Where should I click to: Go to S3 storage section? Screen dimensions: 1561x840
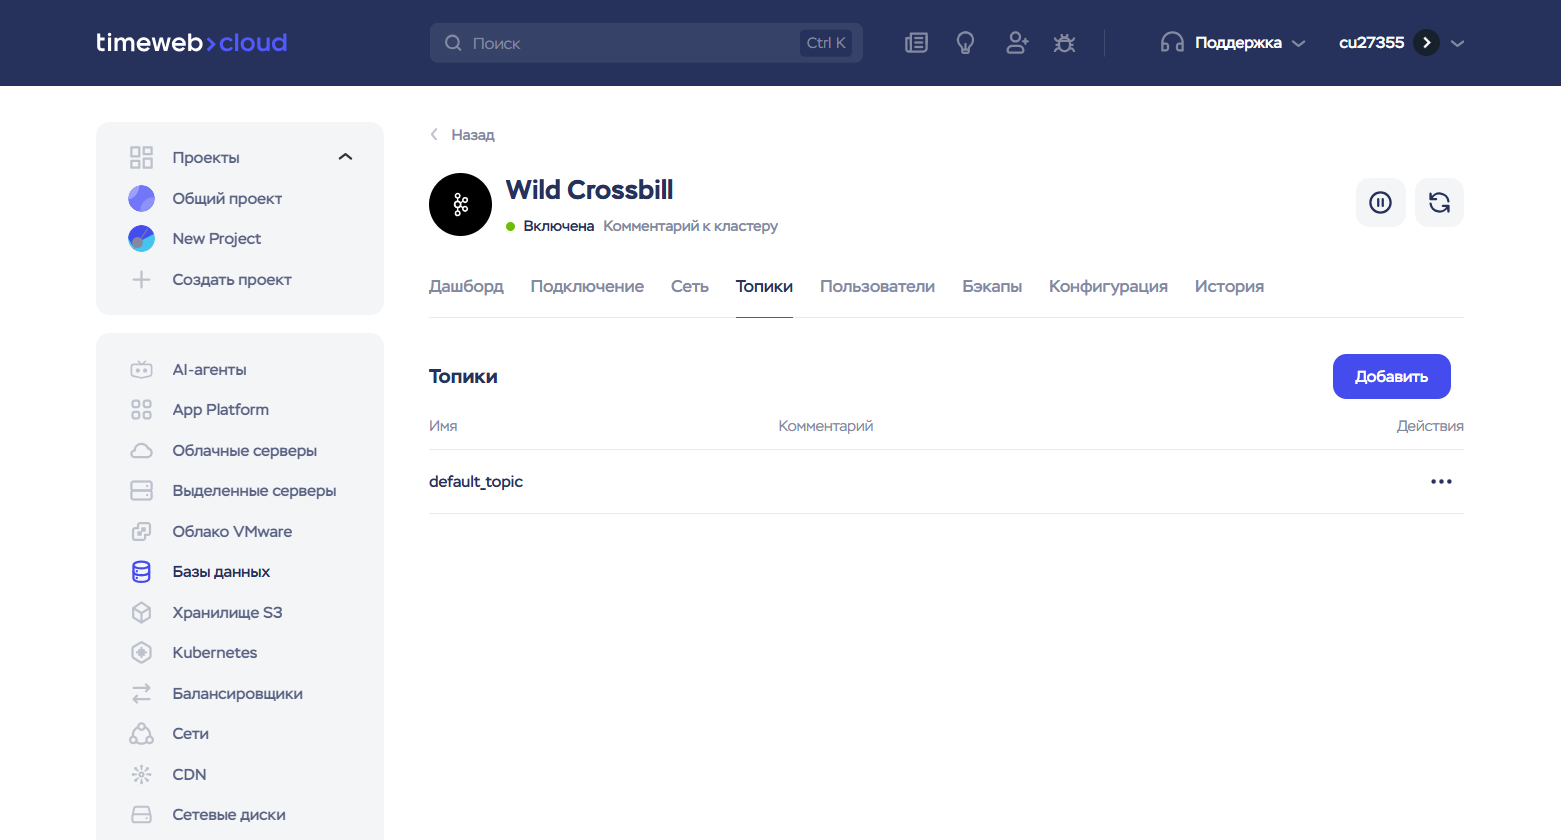click(x=227, y=612)
